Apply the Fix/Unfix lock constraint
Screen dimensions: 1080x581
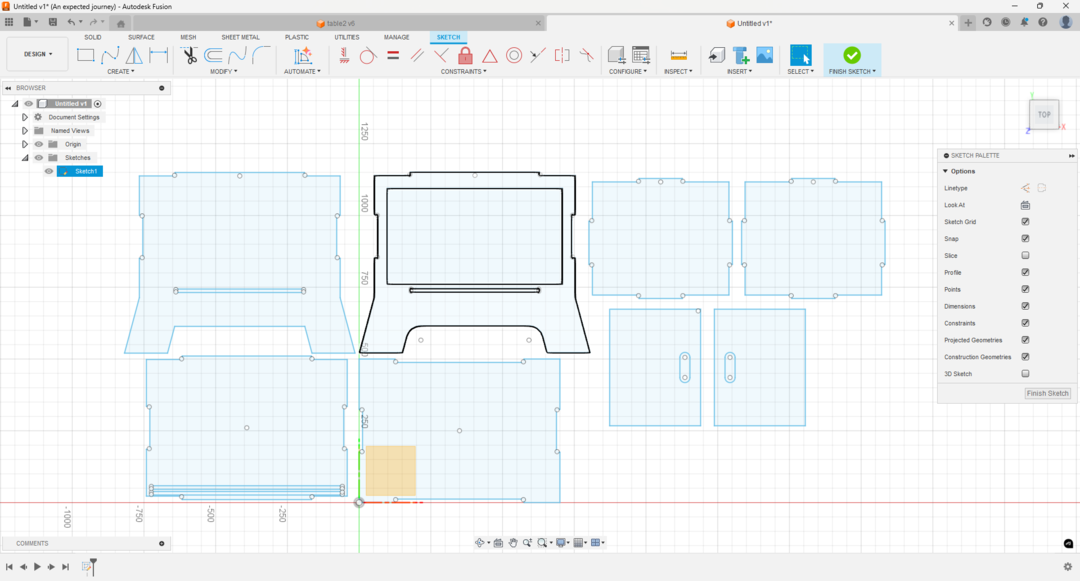point(465,56)
